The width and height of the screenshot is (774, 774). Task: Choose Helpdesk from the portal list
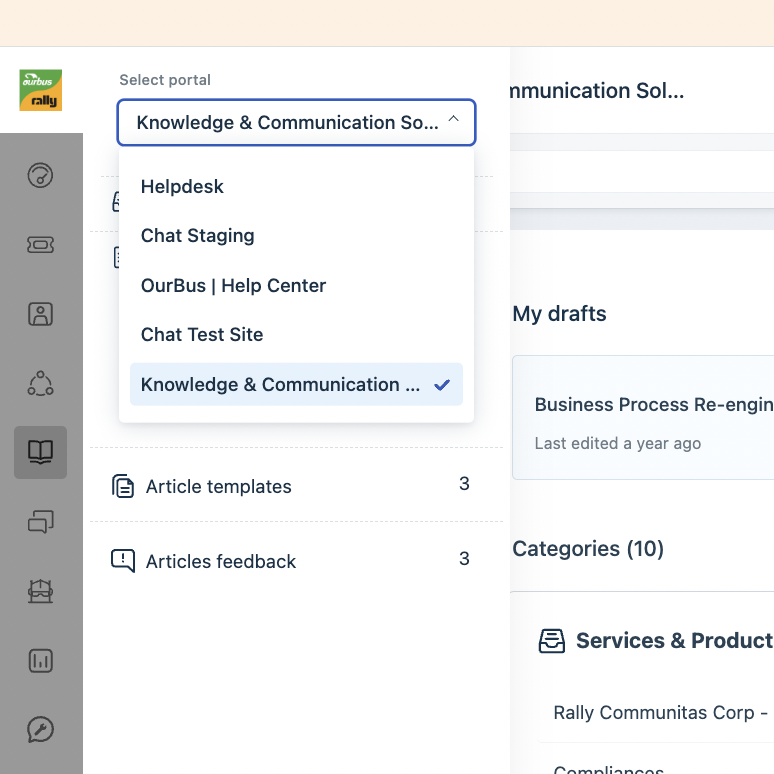[182, 187]
